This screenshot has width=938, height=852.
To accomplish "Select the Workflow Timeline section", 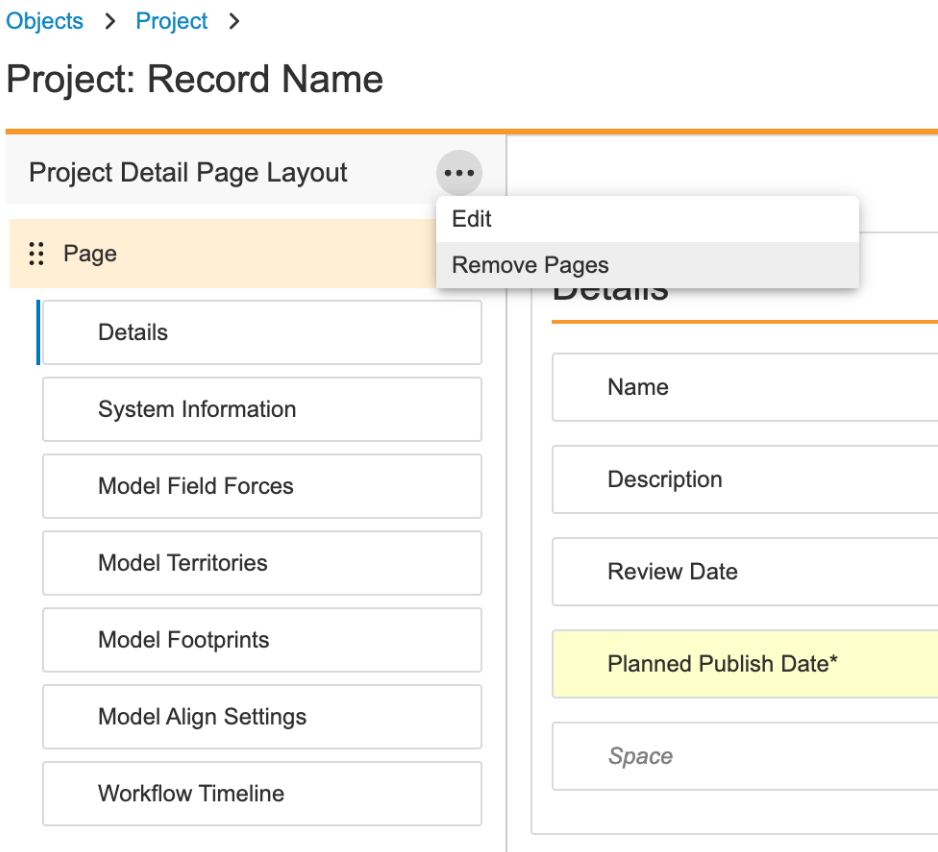I will pyautogui.click(x=261, y=794).
